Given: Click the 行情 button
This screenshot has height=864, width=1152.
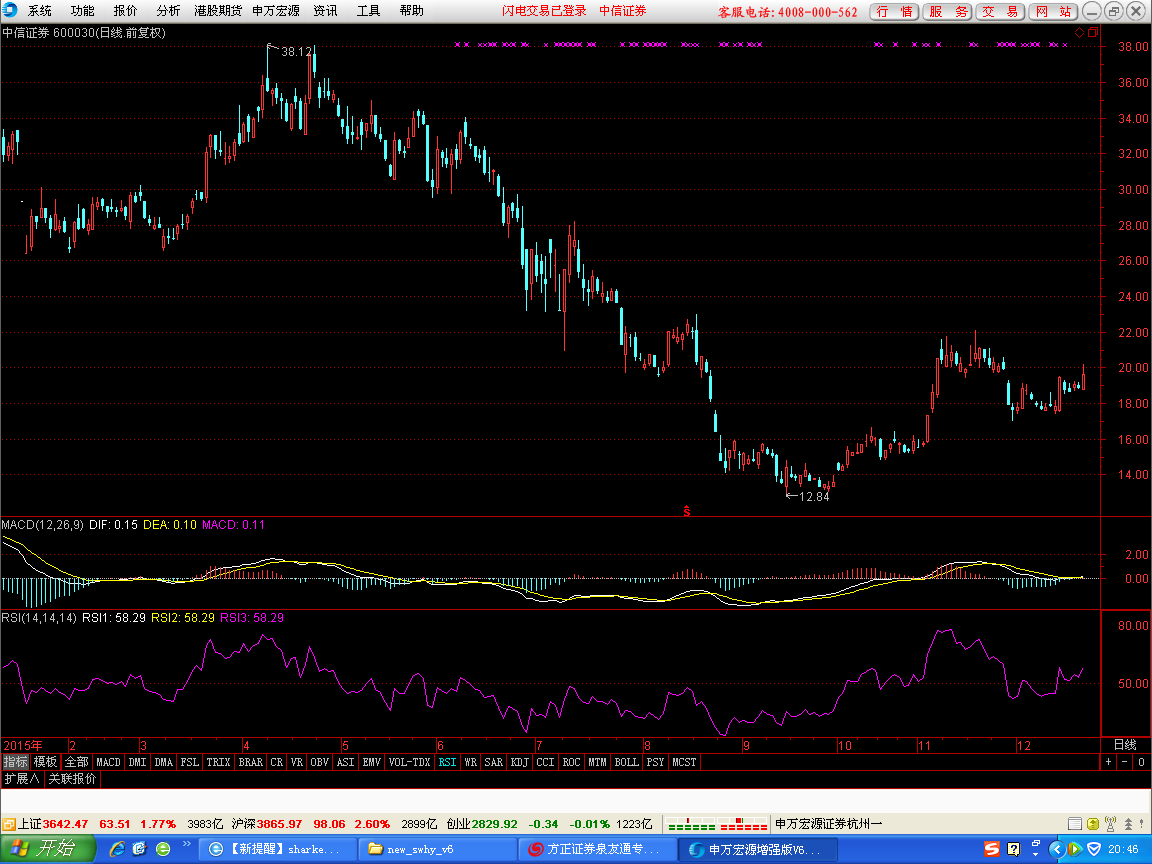Looking at the screenshot, I should 894,12.
